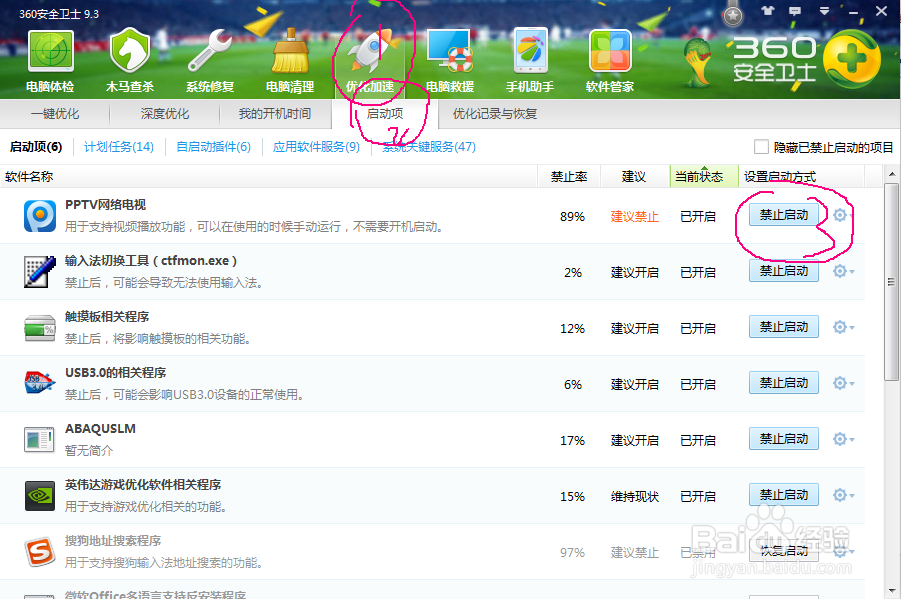Open settings gear for USB3.0 row

point(843,383)
